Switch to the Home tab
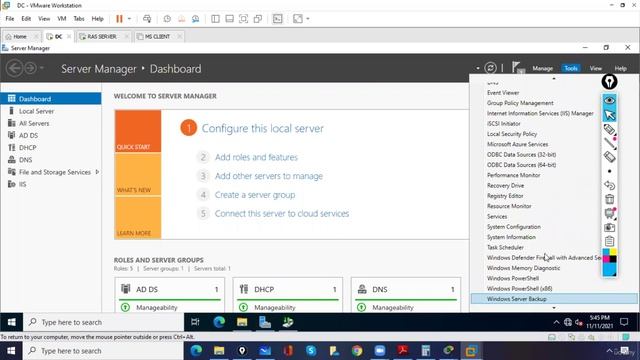The image size is (640, 360). click(20, 36)
